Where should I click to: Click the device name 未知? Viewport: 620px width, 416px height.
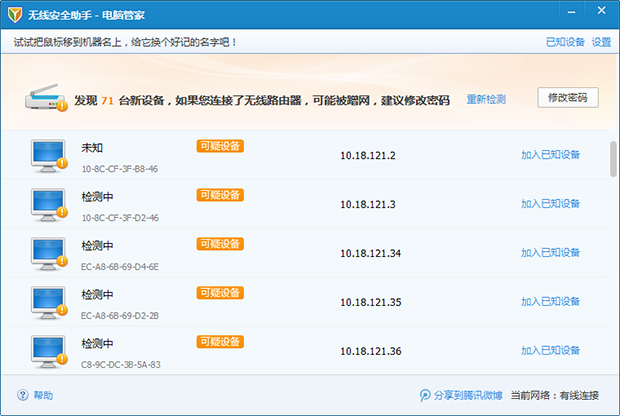click(x=92, y=147)
